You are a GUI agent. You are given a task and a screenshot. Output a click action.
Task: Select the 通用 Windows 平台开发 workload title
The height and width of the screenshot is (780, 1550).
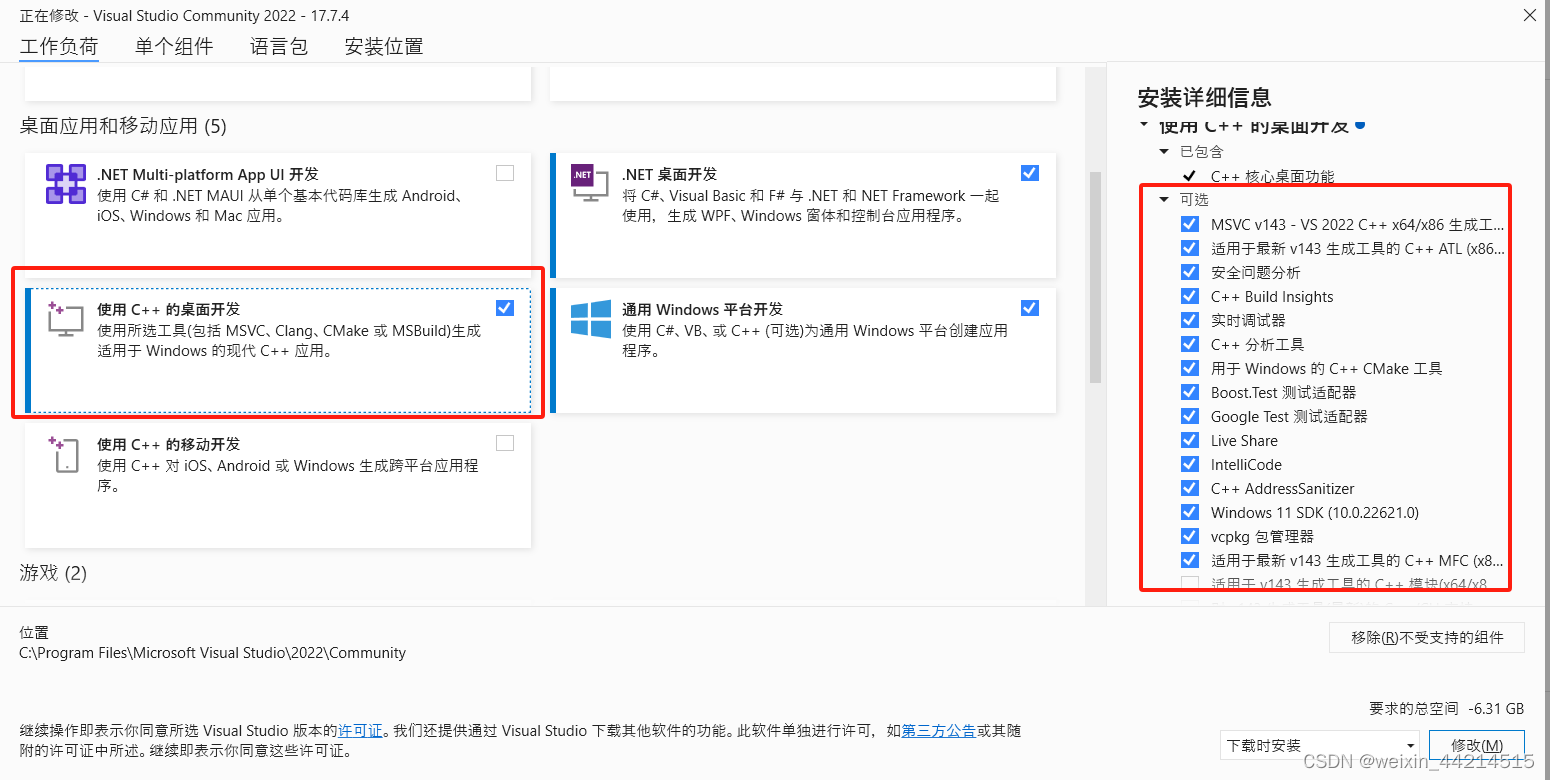[702, 309]
